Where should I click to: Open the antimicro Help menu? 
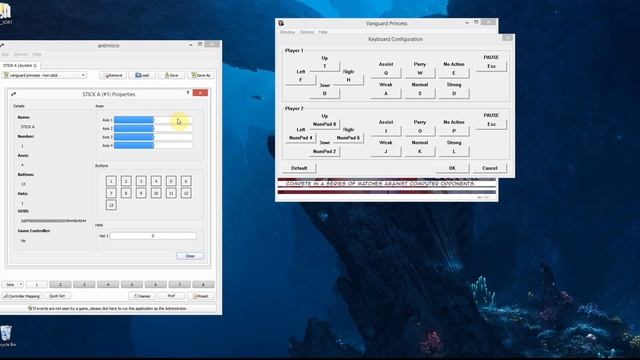(x=37, y=54)
